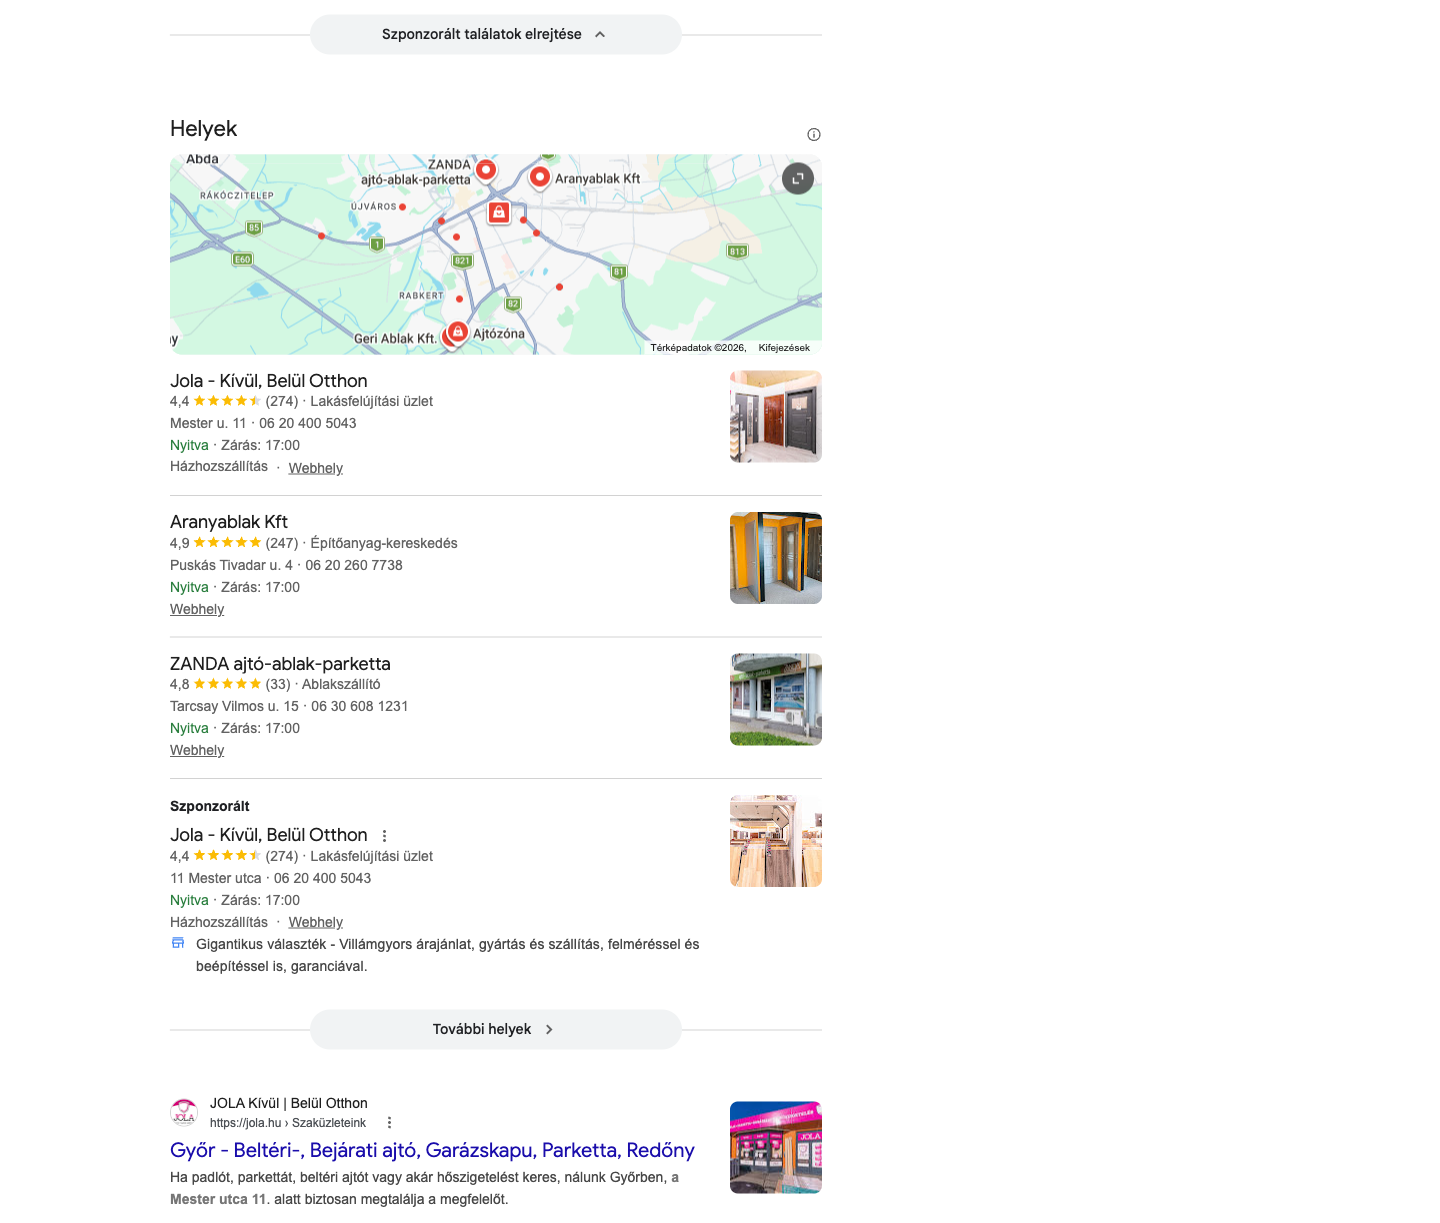Click the JOLA site favicon

(x=184, y=1112)
